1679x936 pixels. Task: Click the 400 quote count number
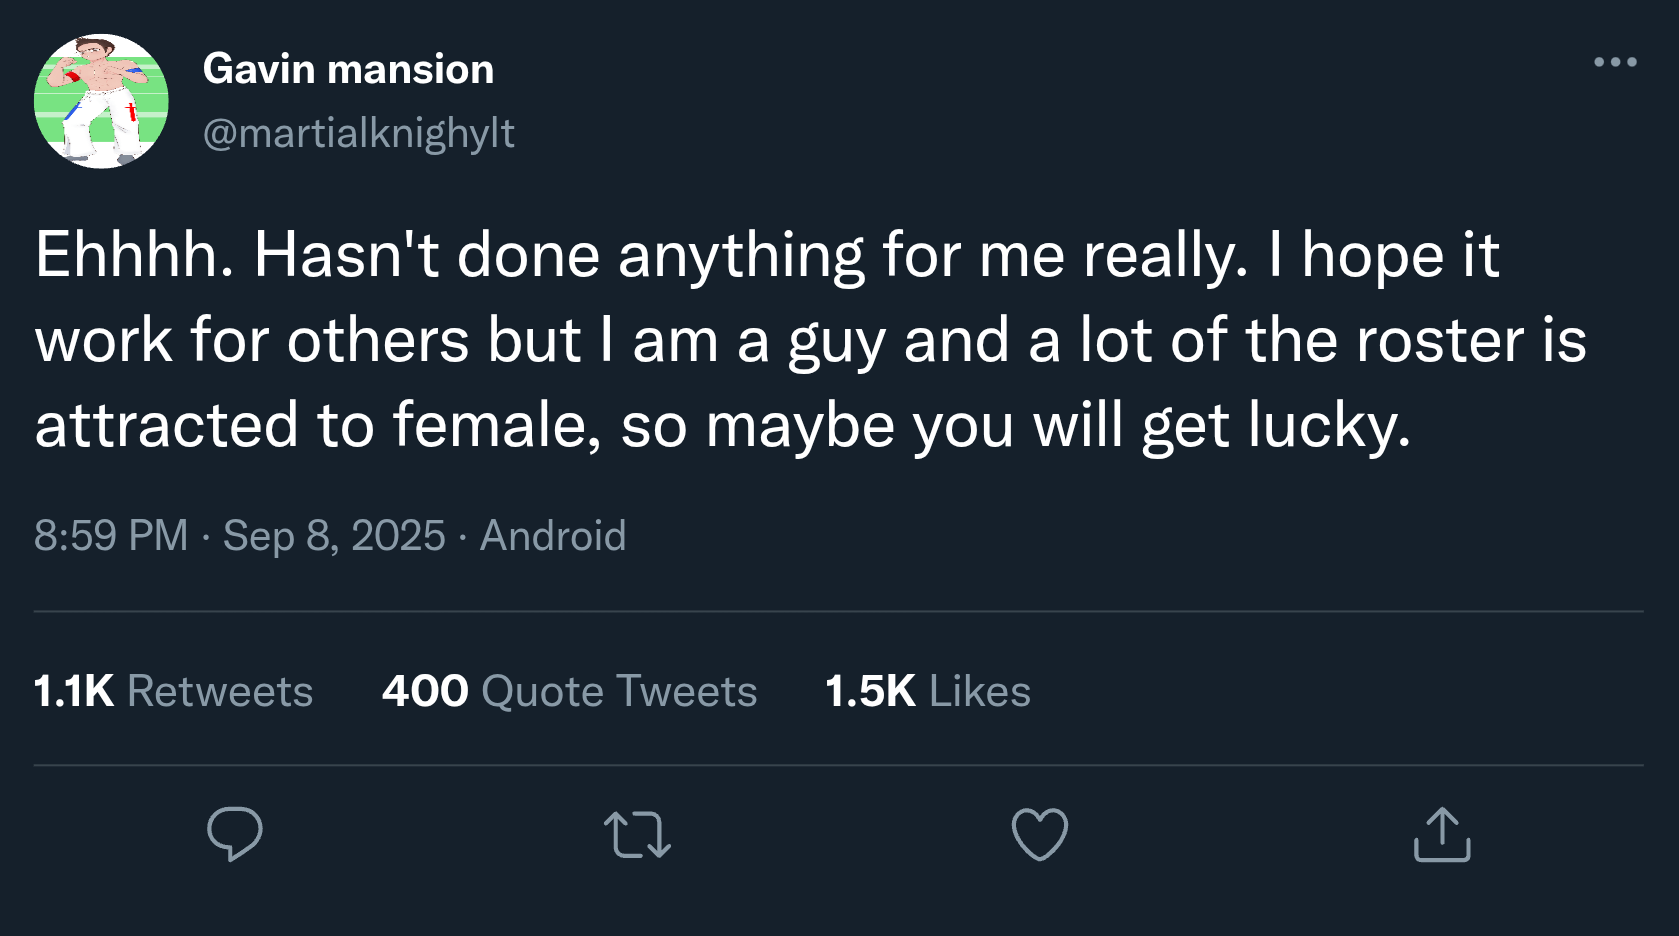click(x=425, y=691)
